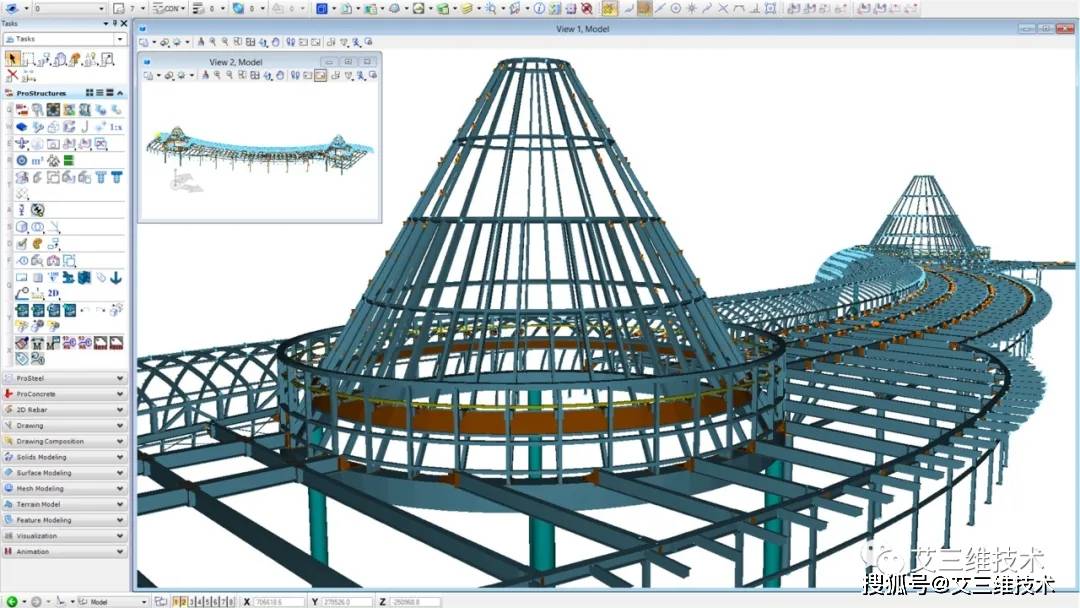Click the 2D icon in ProStructures tools
This screenshot has width=1080, height=608.
coord(54,294)
